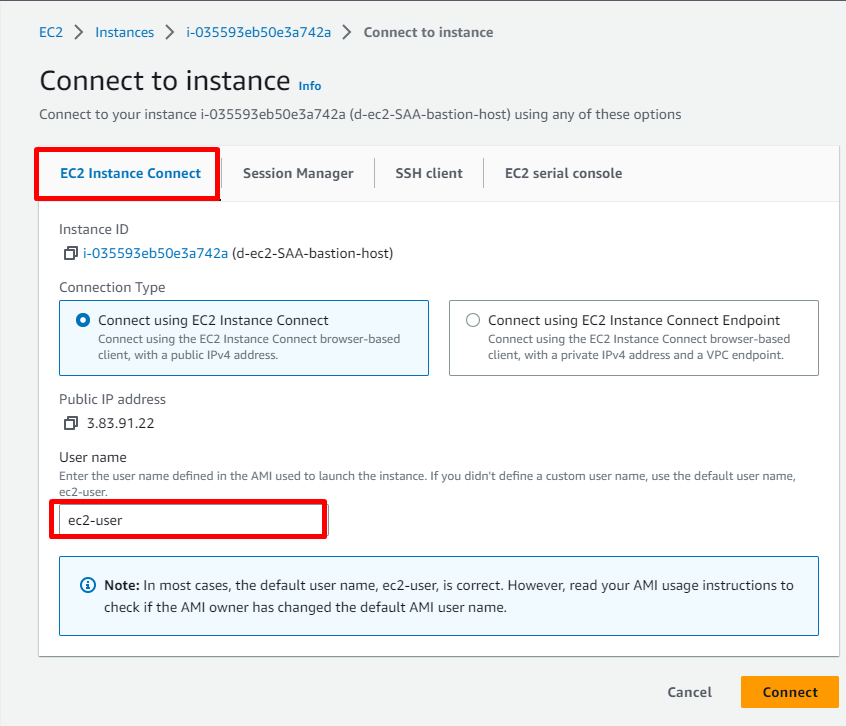Click the Cancel button
Viewport: 846px width, 726px height.
click(x=689, y=692)
